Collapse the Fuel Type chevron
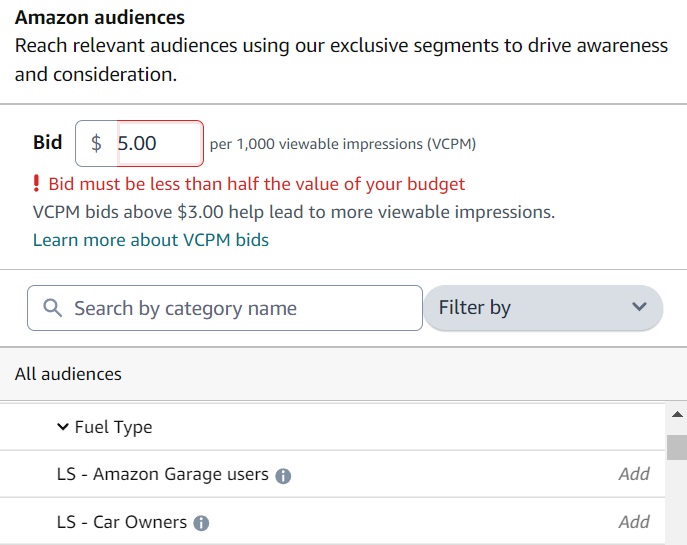The image size is (687, 545). click(x=63, y=427)
